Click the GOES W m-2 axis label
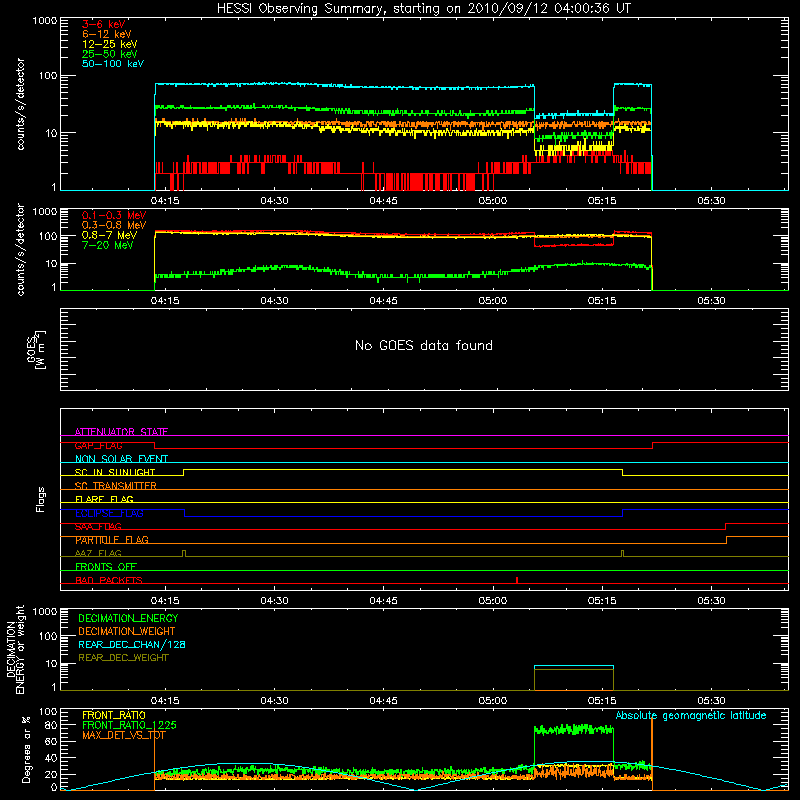This screenshot has width=800, height=800. [36, 349]
